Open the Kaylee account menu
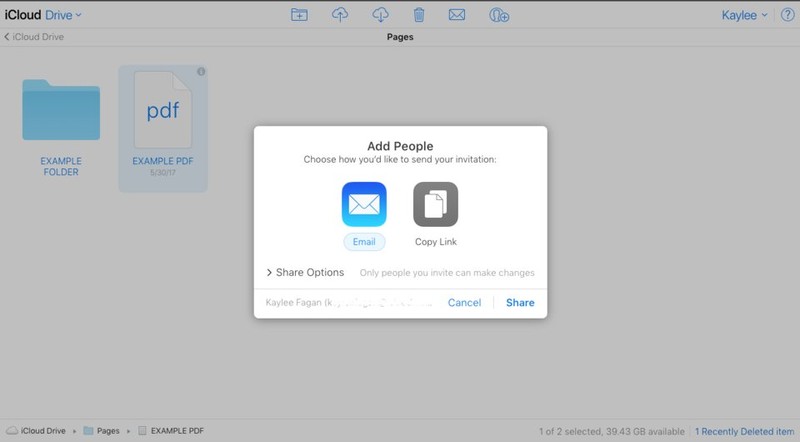The image size is (800, 442). [x=744, y=15]
